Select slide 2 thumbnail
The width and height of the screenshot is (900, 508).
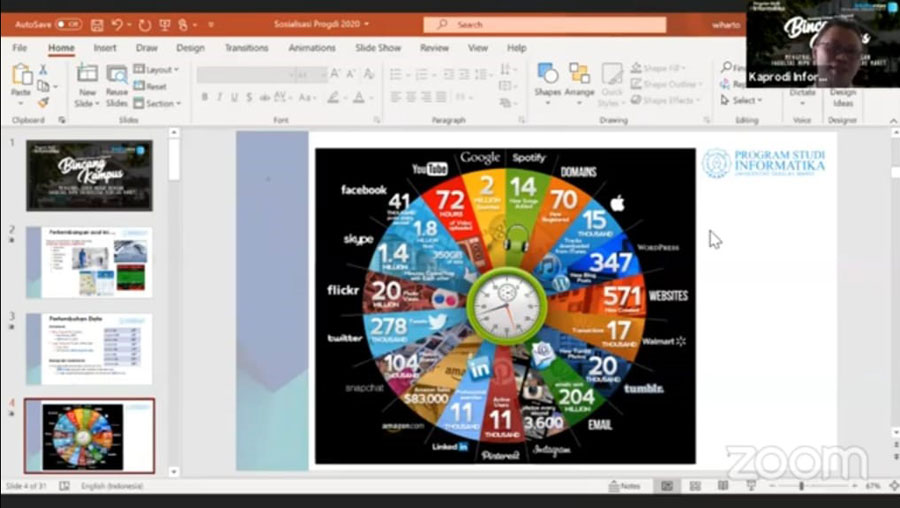[89, 262]
